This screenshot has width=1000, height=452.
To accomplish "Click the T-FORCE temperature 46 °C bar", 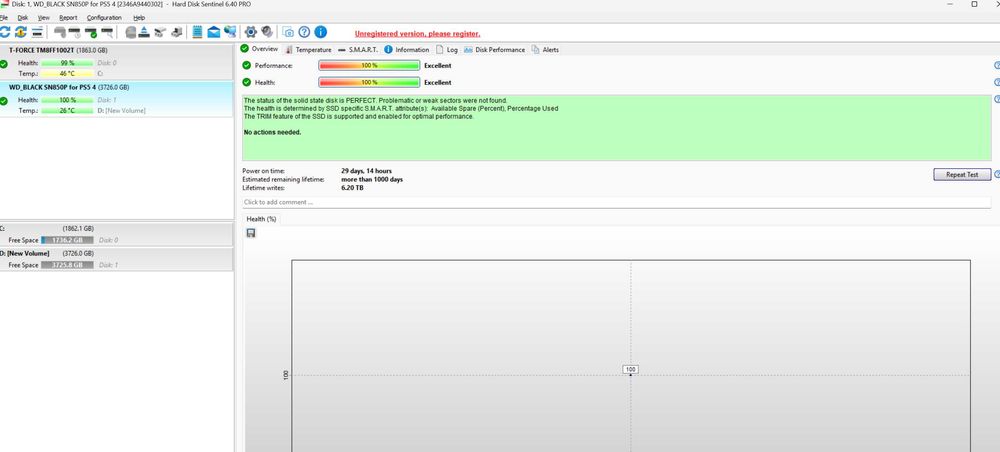I will point(67,73).
